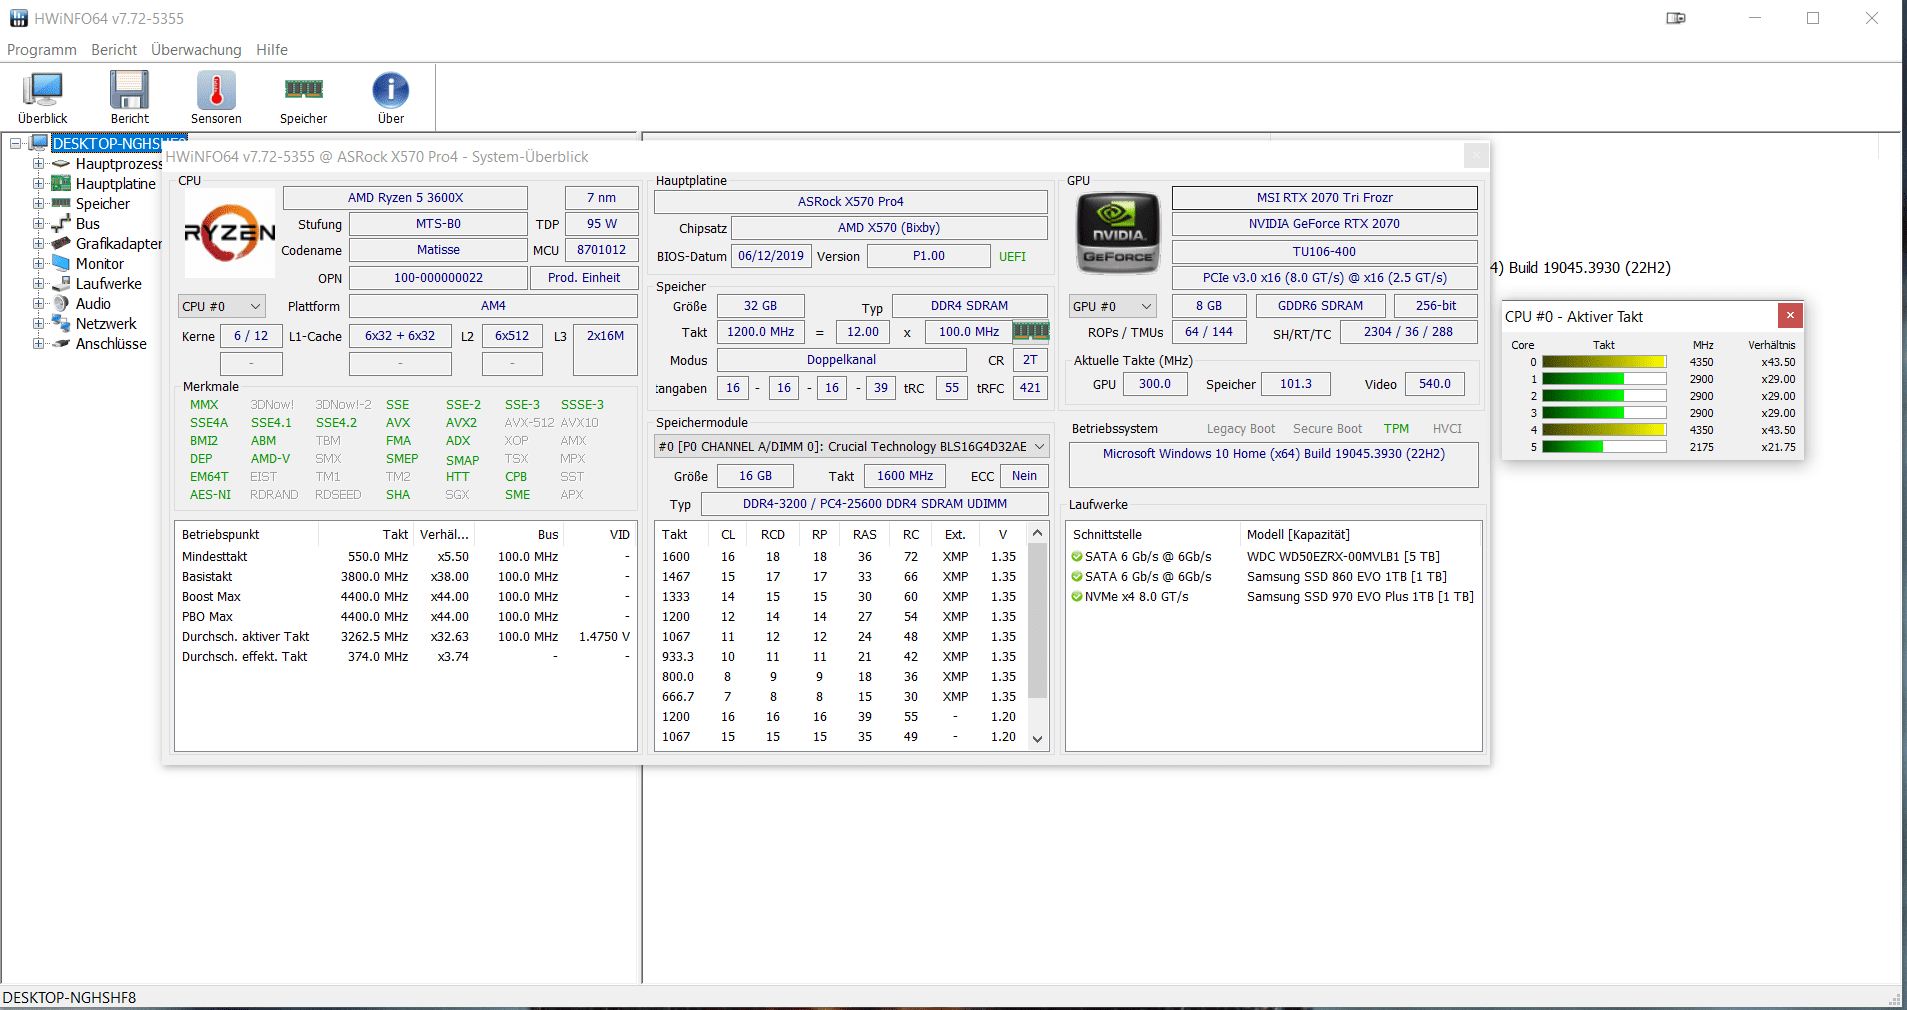Click the Anschlüsse ports tree icon

(61, 343)
